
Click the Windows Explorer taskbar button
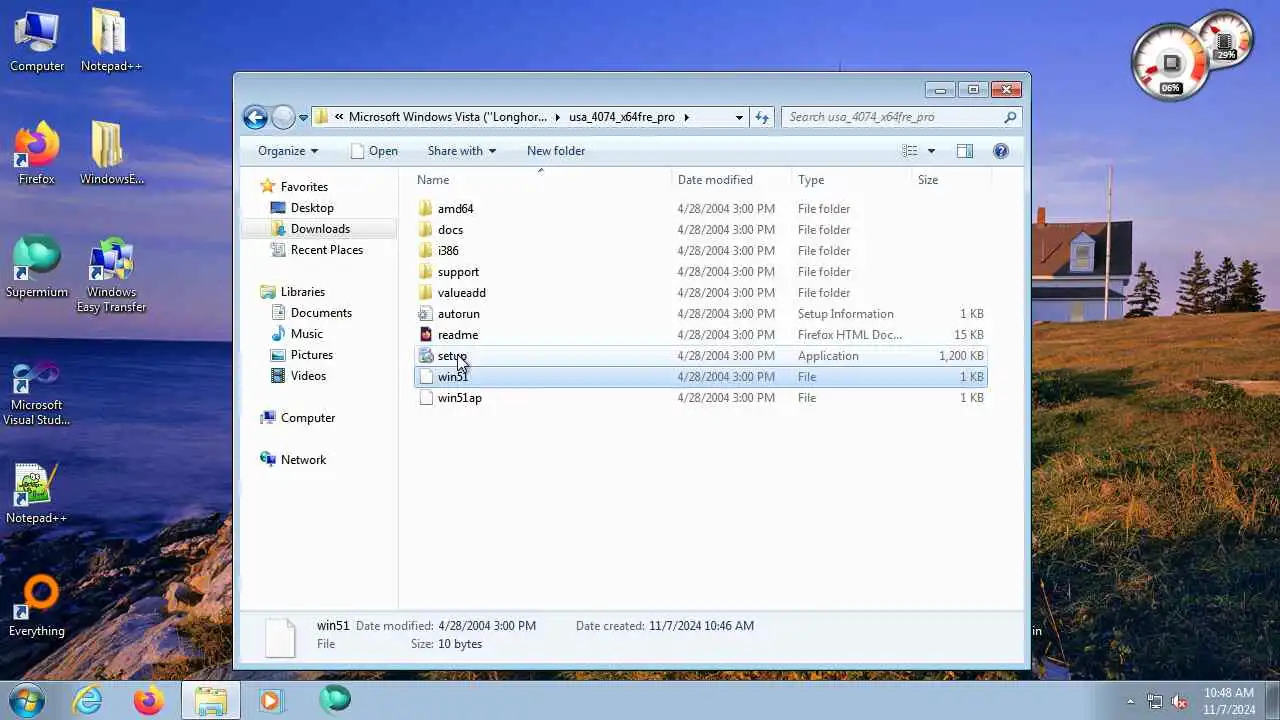210,700
